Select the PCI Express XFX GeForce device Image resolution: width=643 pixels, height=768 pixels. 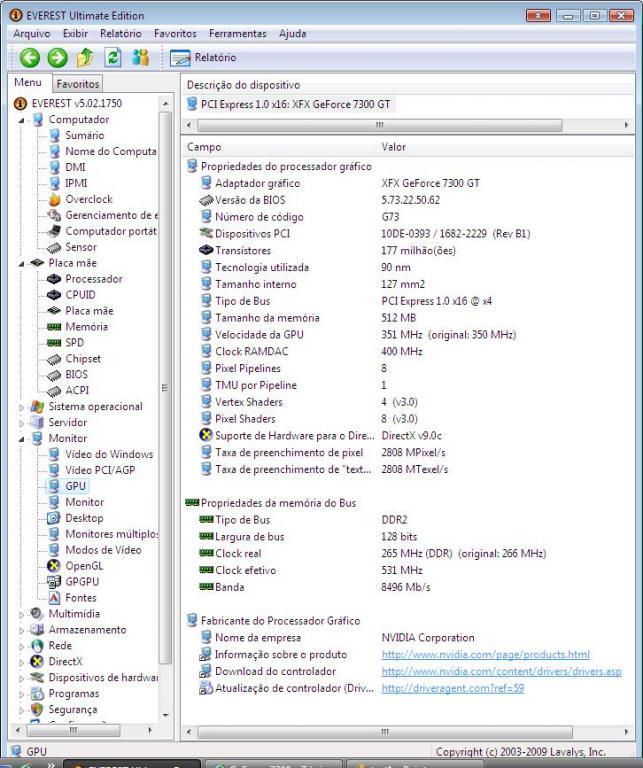point(295,104)
